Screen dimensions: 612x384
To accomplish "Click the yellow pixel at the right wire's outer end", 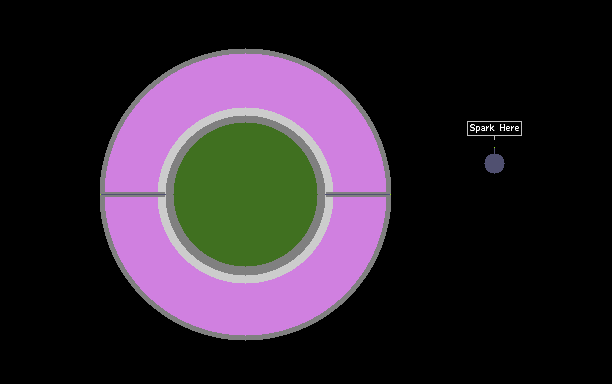I will (390, 194).
